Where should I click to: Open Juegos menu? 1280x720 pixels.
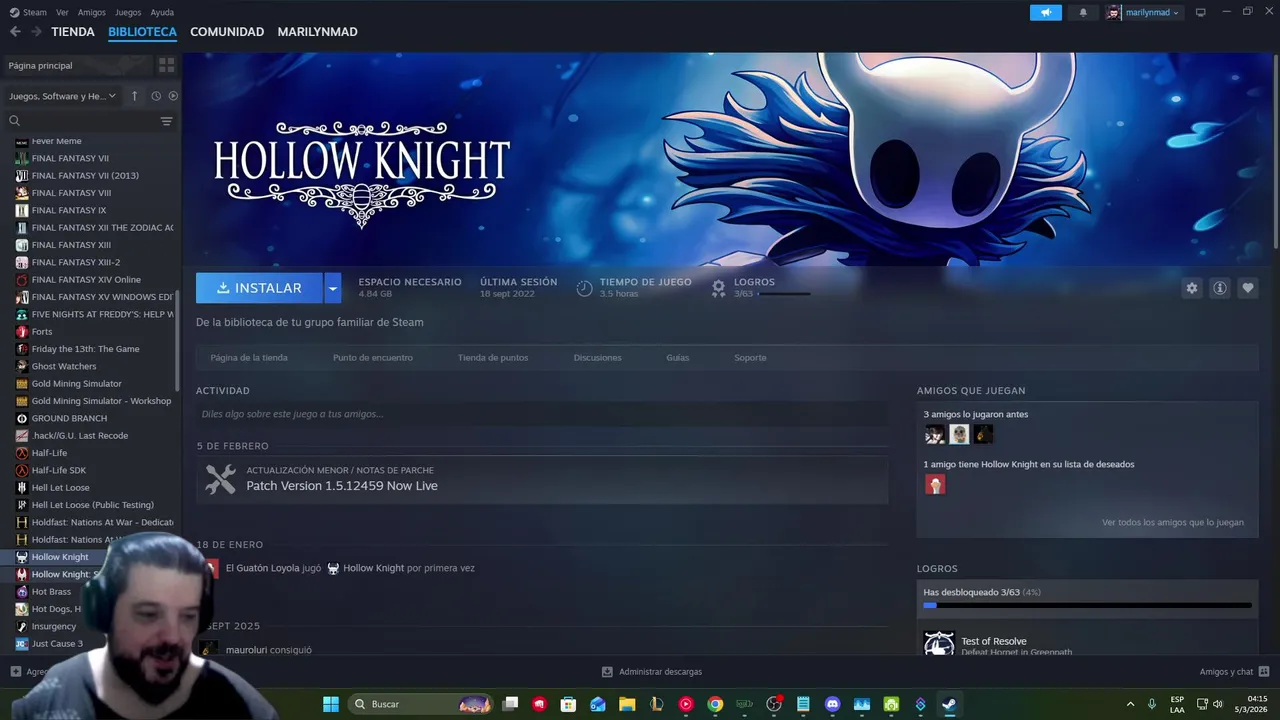pyautogui.click(x=128, y=12)
